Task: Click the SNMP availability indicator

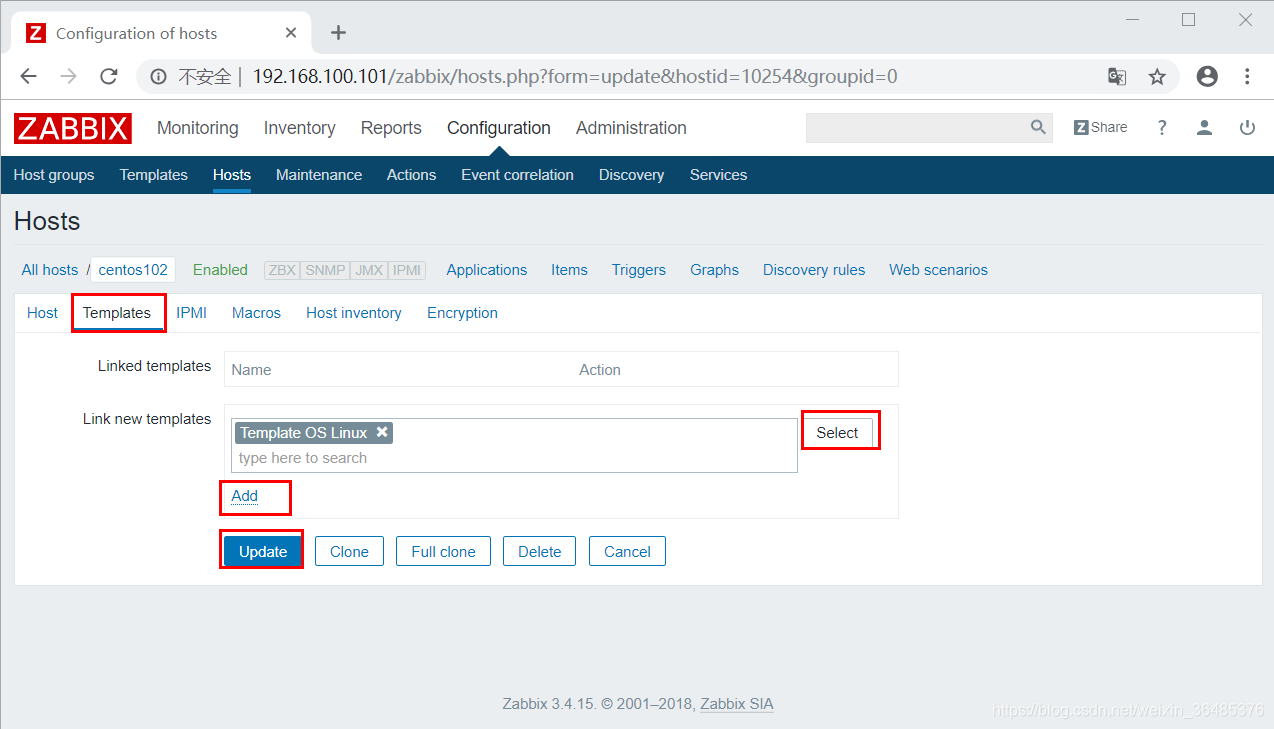Action: (325, 270)
